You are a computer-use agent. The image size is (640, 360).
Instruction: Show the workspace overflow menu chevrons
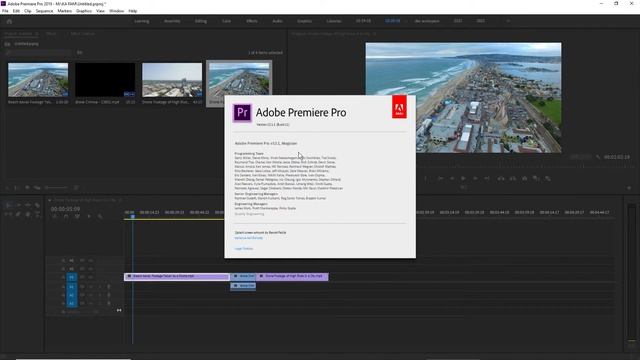click(508, 21)
